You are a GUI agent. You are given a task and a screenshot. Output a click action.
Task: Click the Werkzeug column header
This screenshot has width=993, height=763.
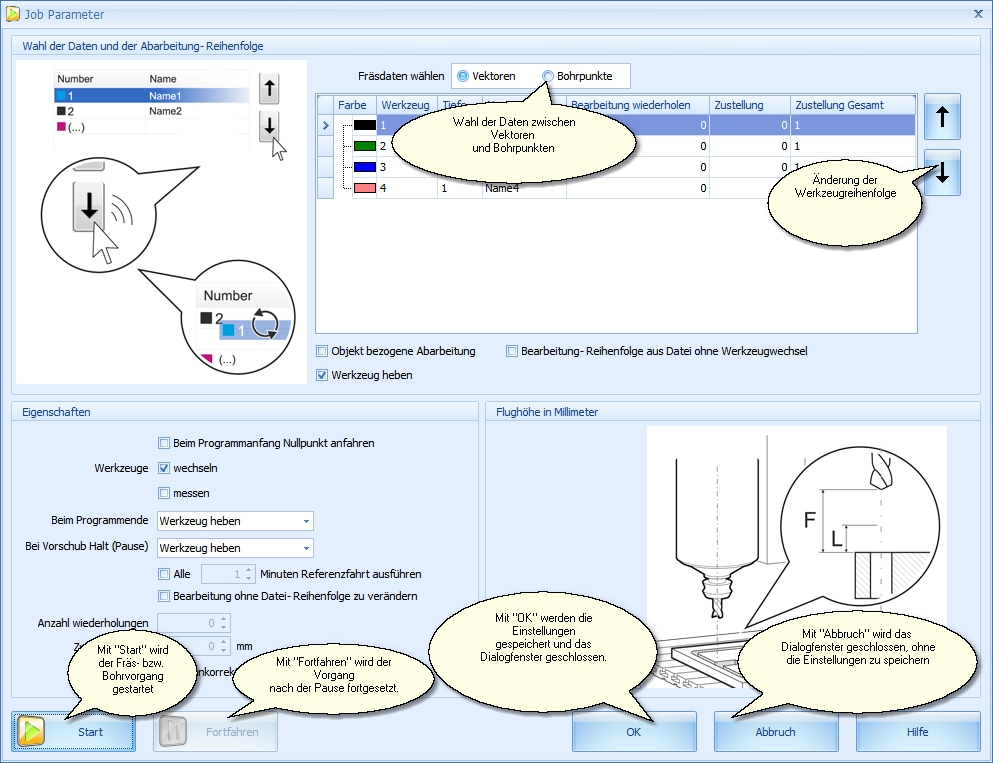tap(405, 105)
